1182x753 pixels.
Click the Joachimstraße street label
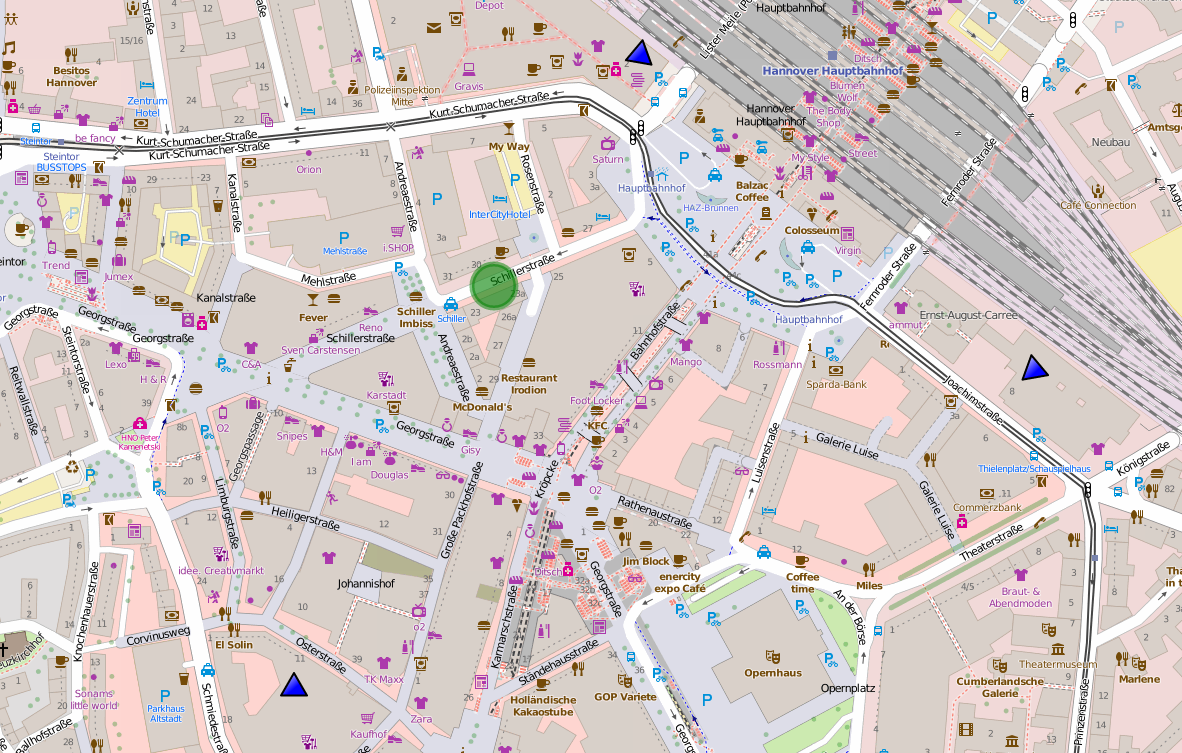(975, 399)
